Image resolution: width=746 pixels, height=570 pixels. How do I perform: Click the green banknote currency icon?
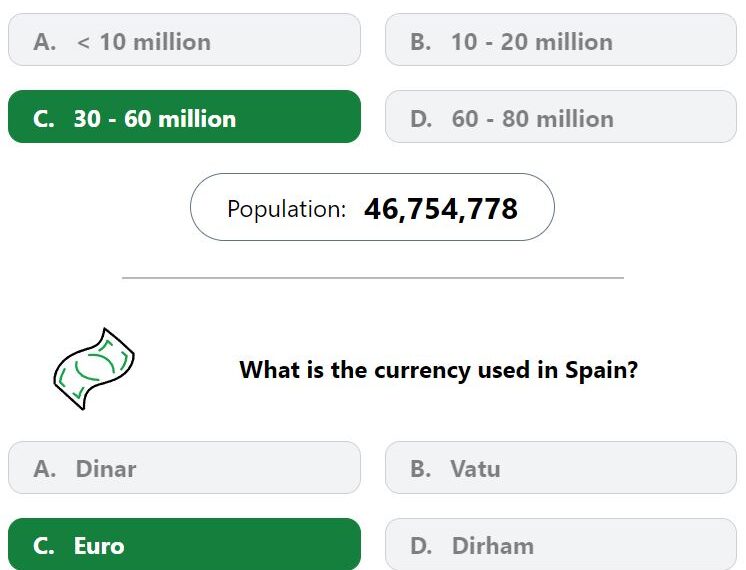tap(94, 369)
